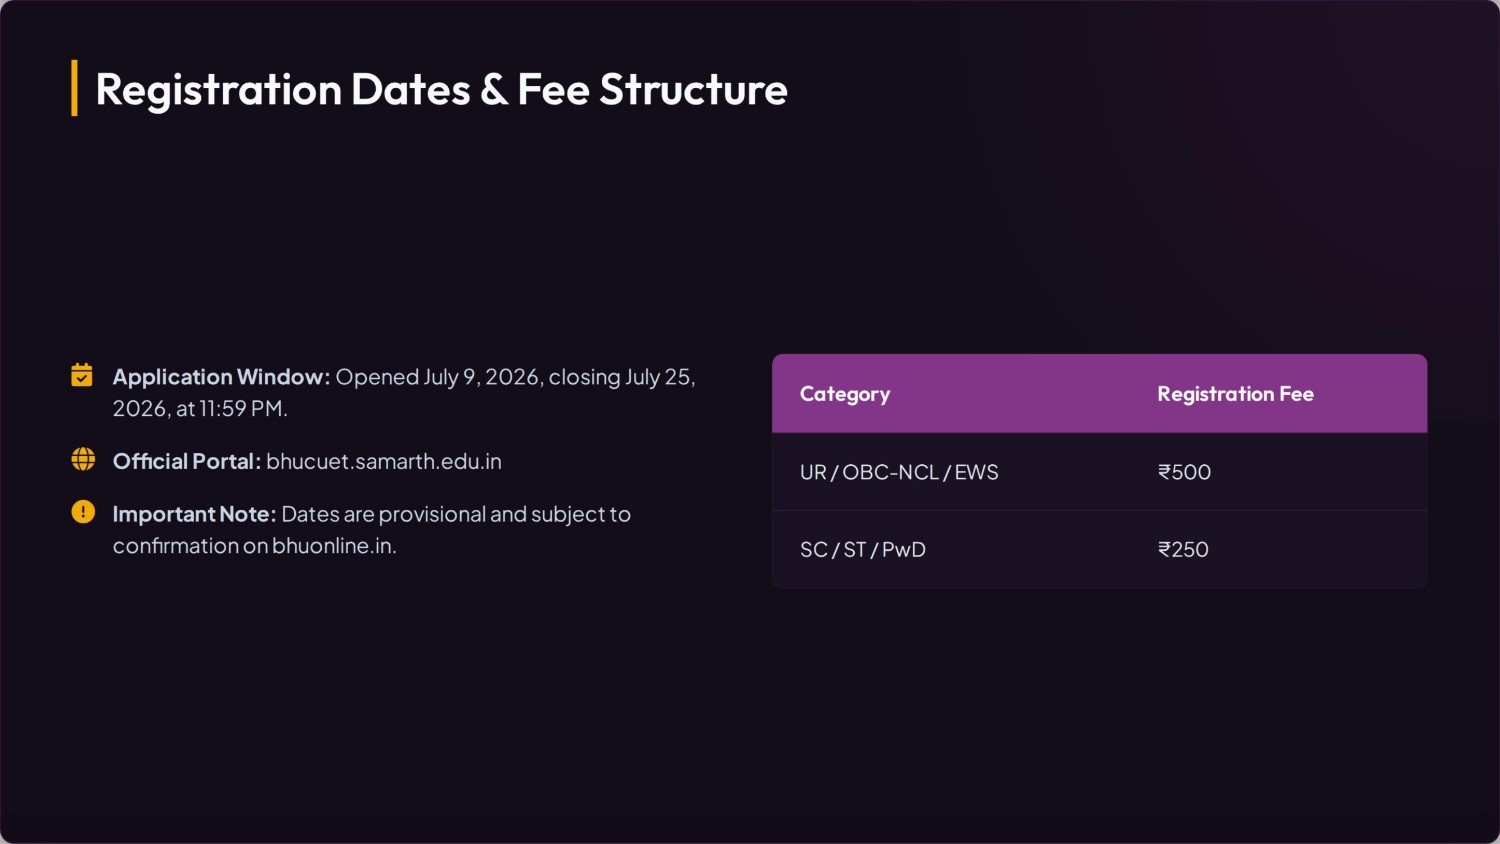Image resolution: width=1500 pixels, height=844 pixels.
Task: Select the ₹500 fee cell
Action: point(1184,472)
